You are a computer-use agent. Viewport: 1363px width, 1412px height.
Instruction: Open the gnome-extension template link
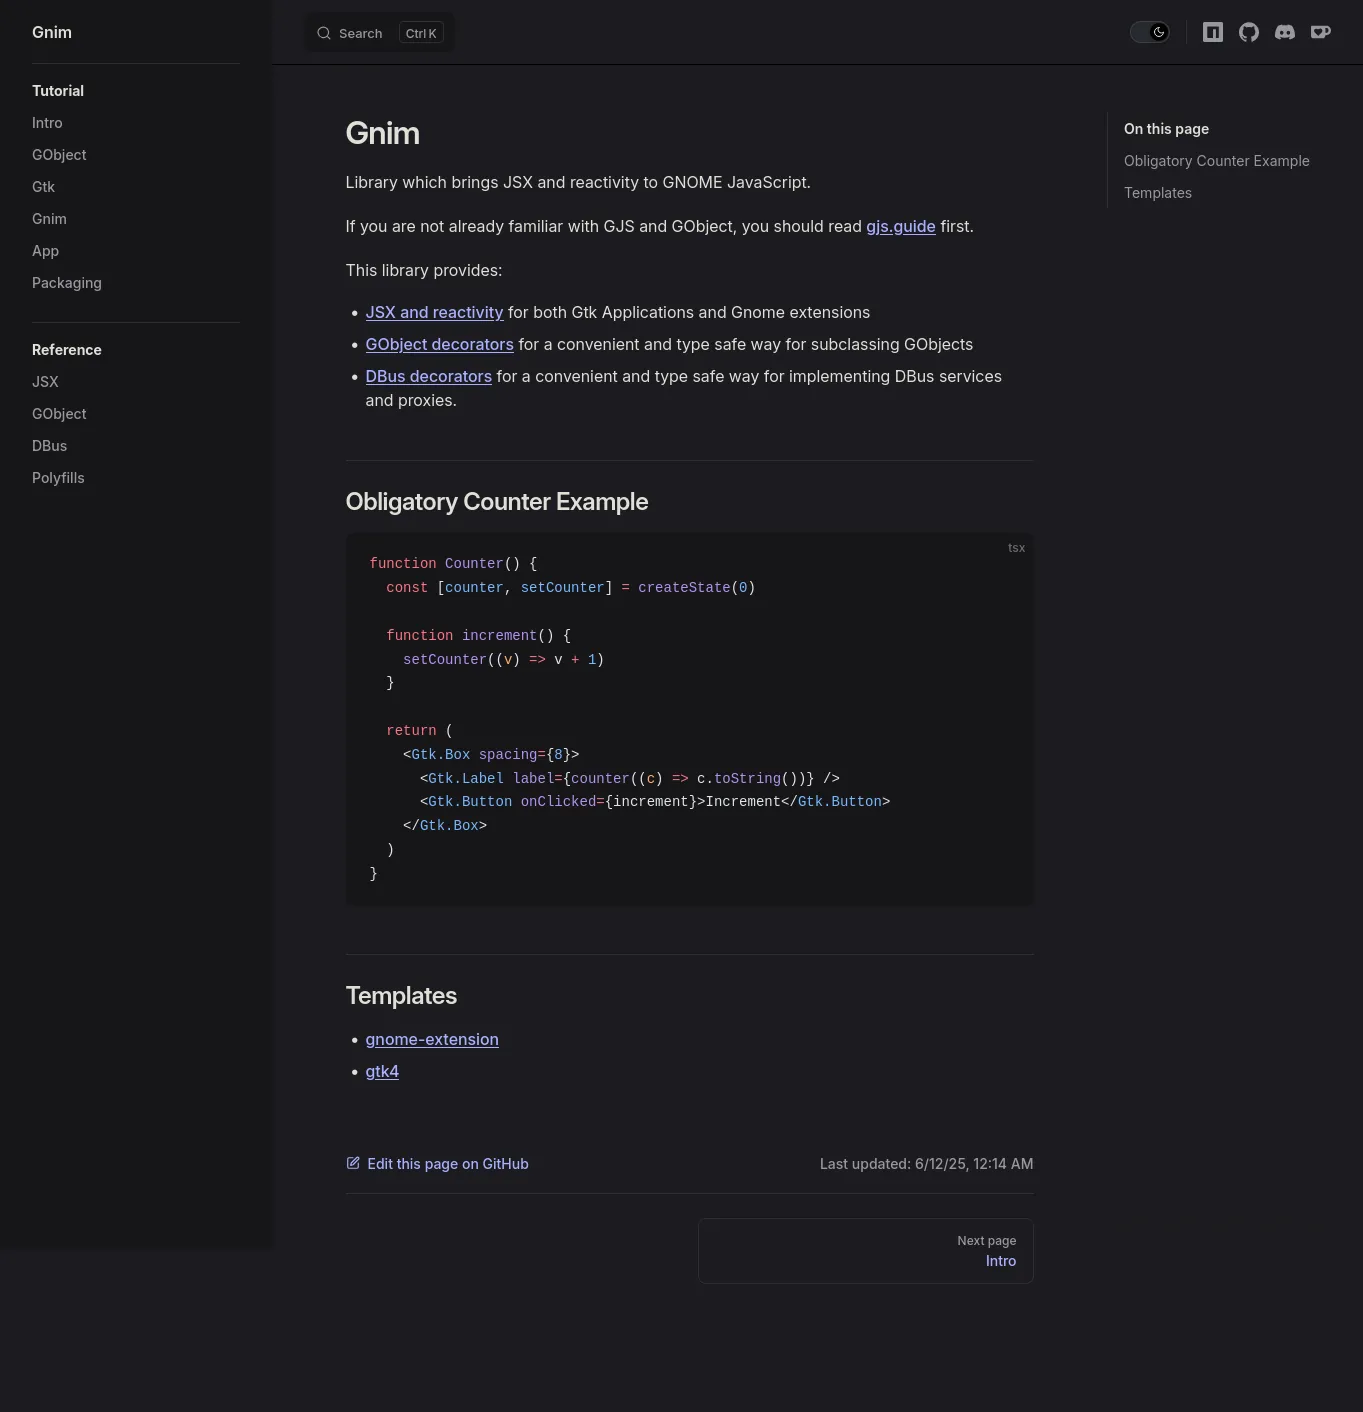click(x=432, y=1039)
